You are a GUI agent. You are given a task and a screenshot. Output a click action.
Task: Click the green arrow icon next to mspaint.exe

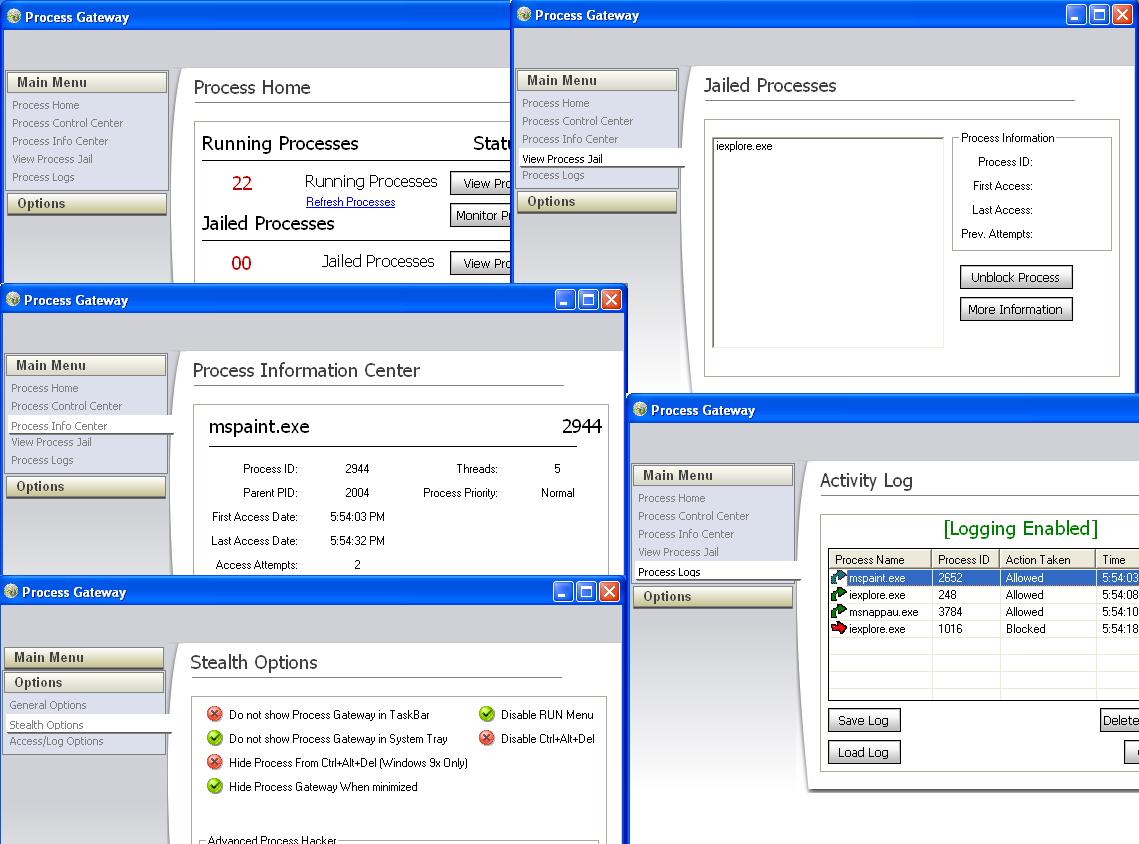click(x=839, y=578)
